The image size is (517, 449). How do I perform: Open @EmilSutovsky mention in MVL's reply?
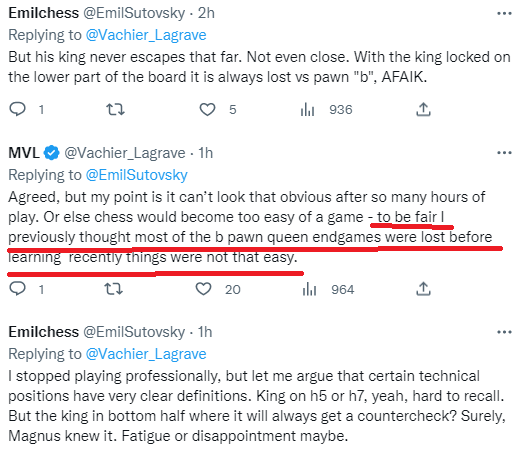click(x=137, y=175)
